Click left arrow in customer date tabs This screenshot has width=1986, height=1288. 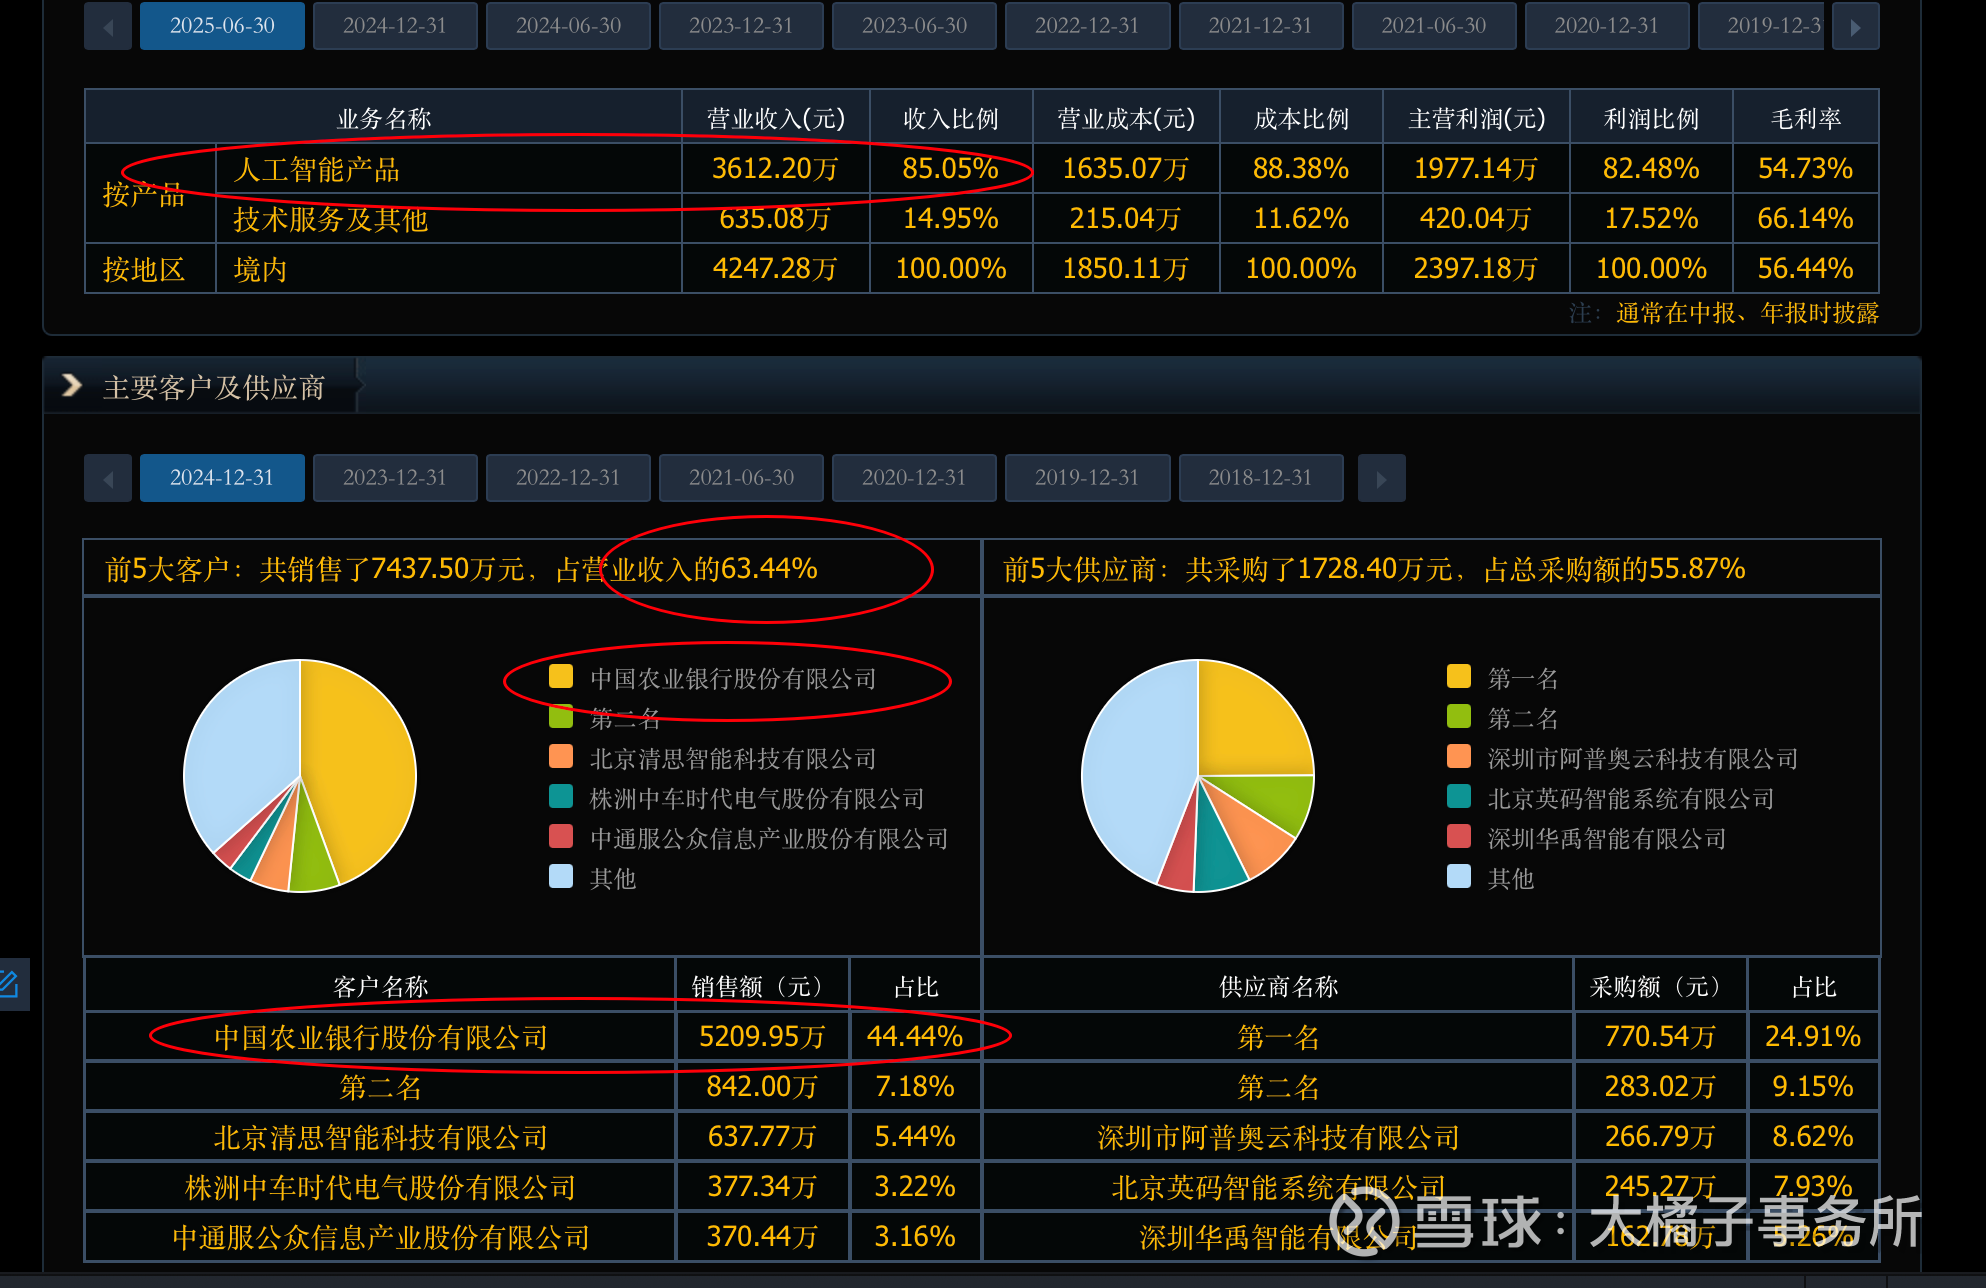[x=108, y=479]
